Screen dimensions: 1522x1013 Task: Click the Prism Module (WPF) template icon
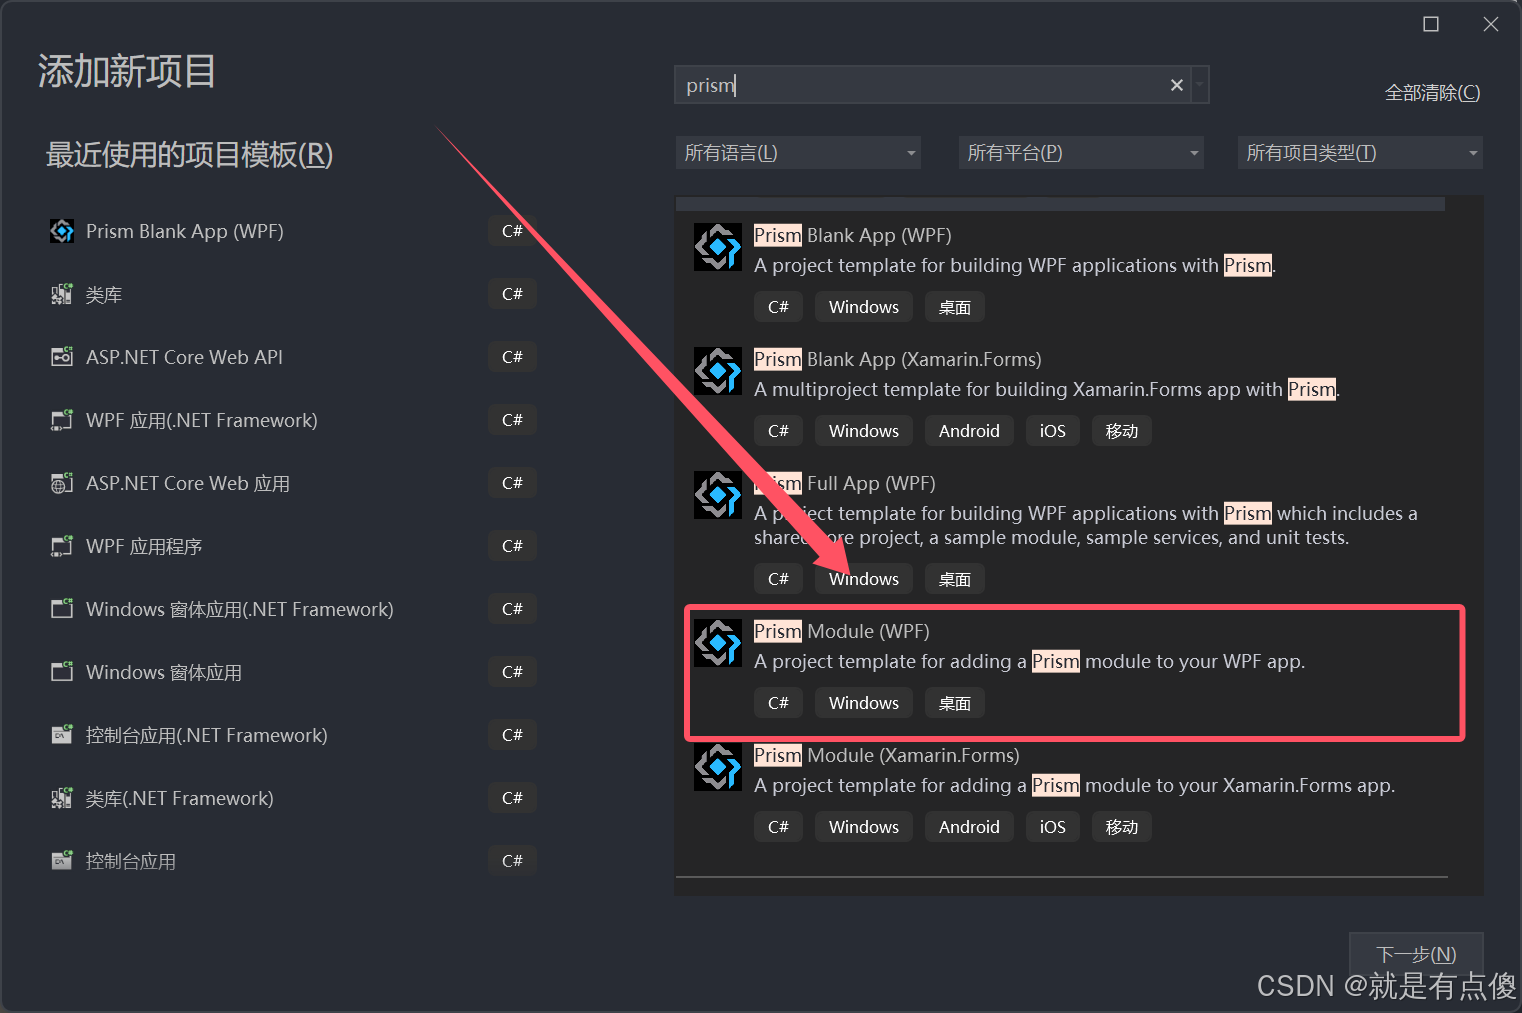pos(717,643)
